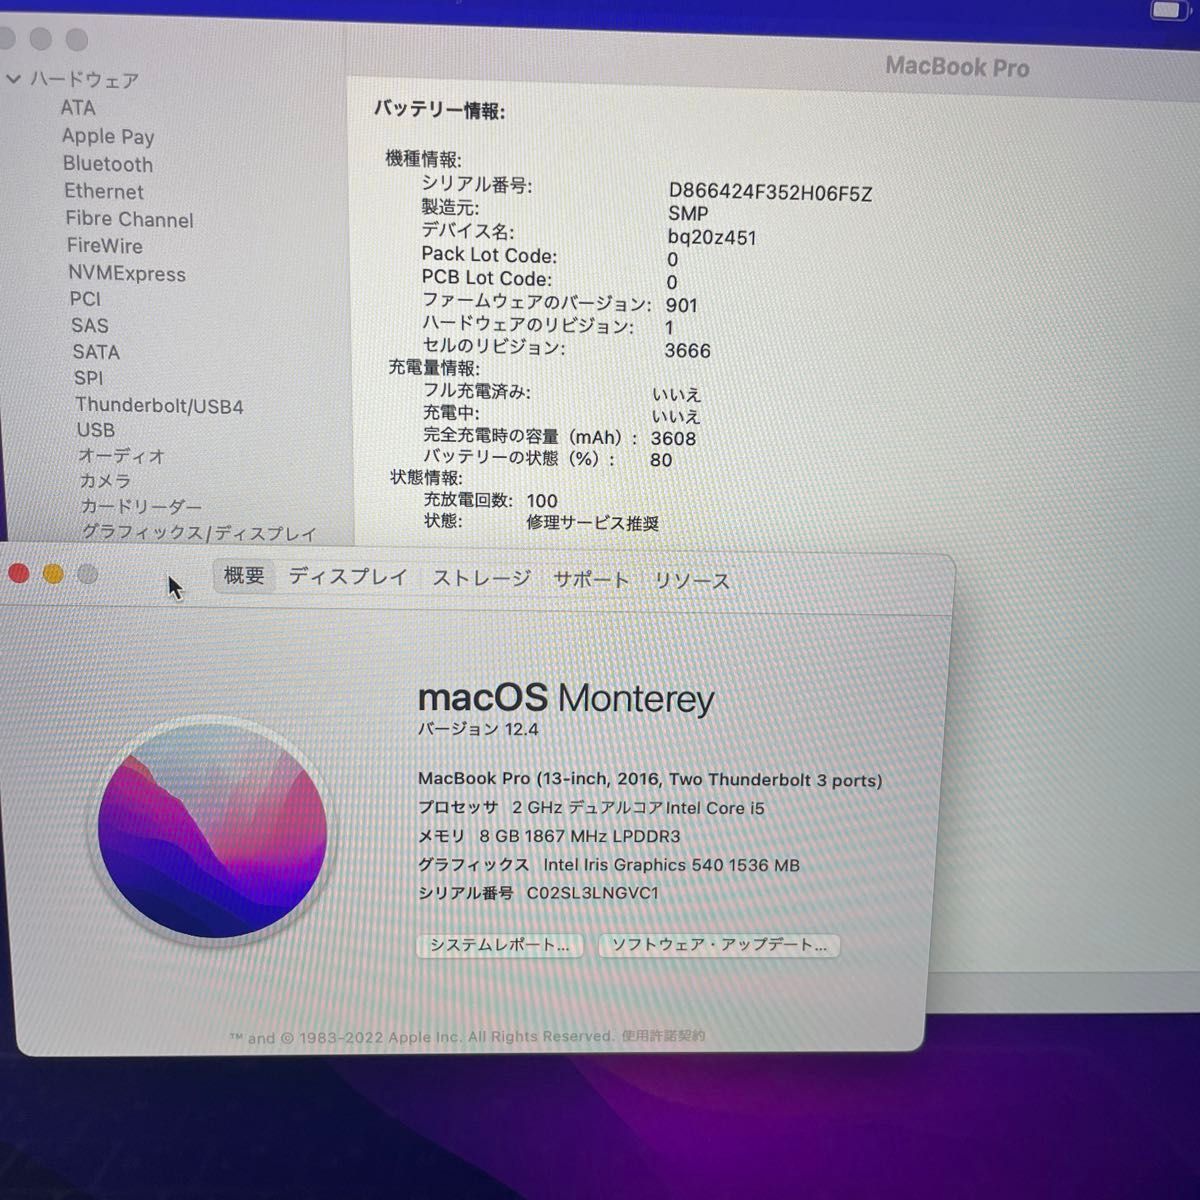Click the macOS Monterey title text

pyautogui.click(x=566, y=697)
